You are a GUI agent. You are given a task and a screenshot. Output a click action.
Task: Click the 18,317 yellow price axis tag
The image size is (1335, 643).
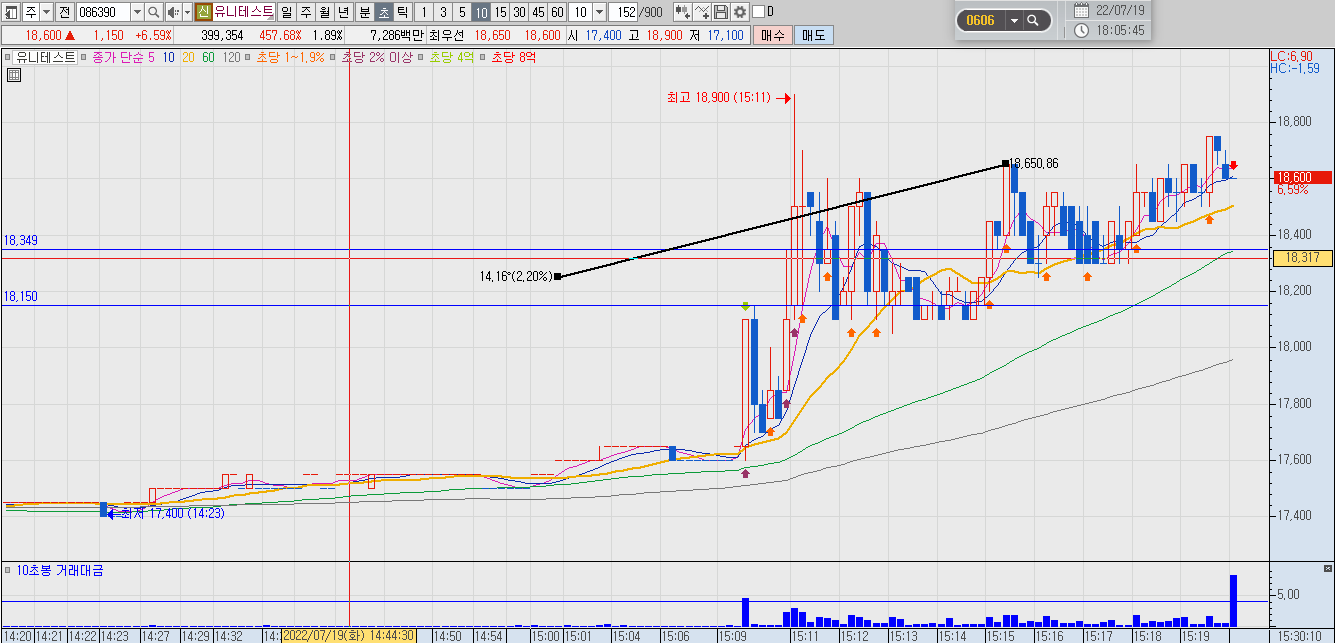(x=1300, y=258)
